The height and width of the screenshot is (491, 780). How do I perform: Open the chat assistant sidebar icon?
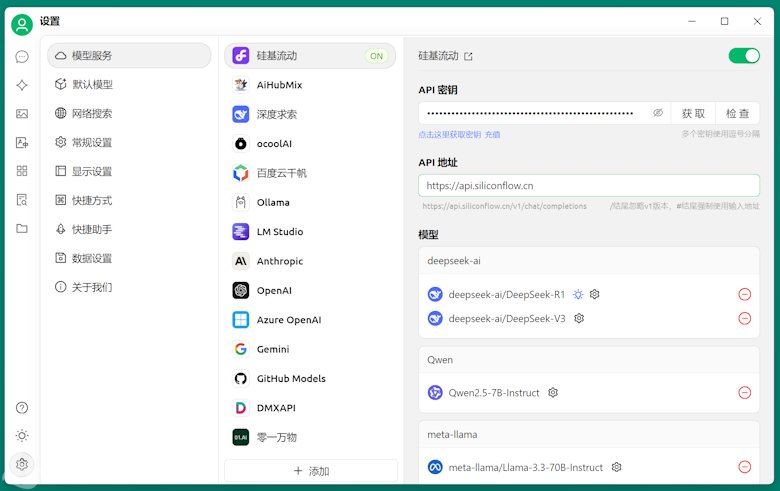tap(22, 57)
